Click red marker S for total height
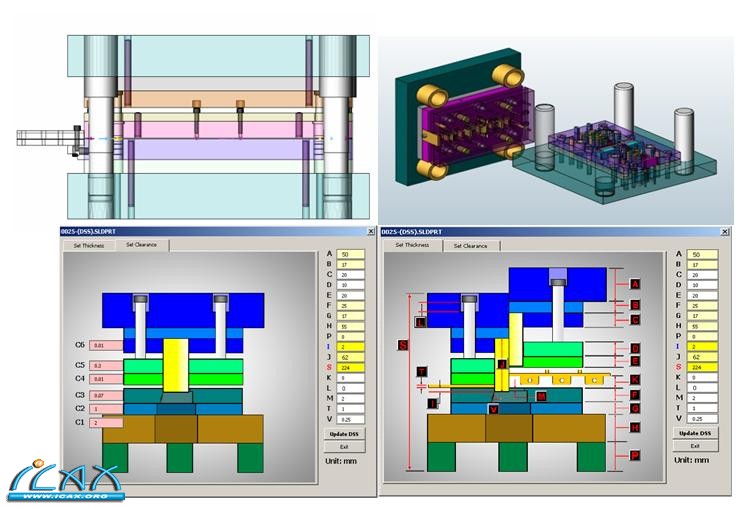The width and height of the screenshot is (744, 508). click(x=403, y=345)
